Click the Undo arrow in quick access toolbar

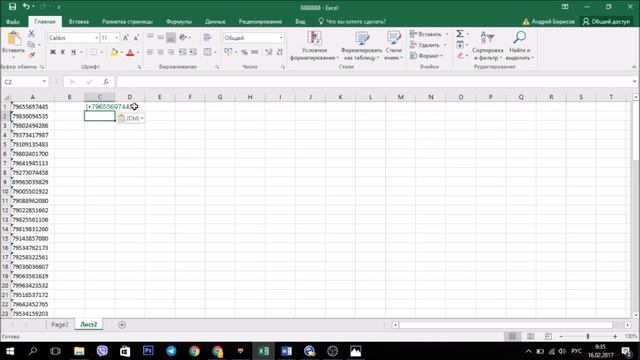click(x=26, y=7)
